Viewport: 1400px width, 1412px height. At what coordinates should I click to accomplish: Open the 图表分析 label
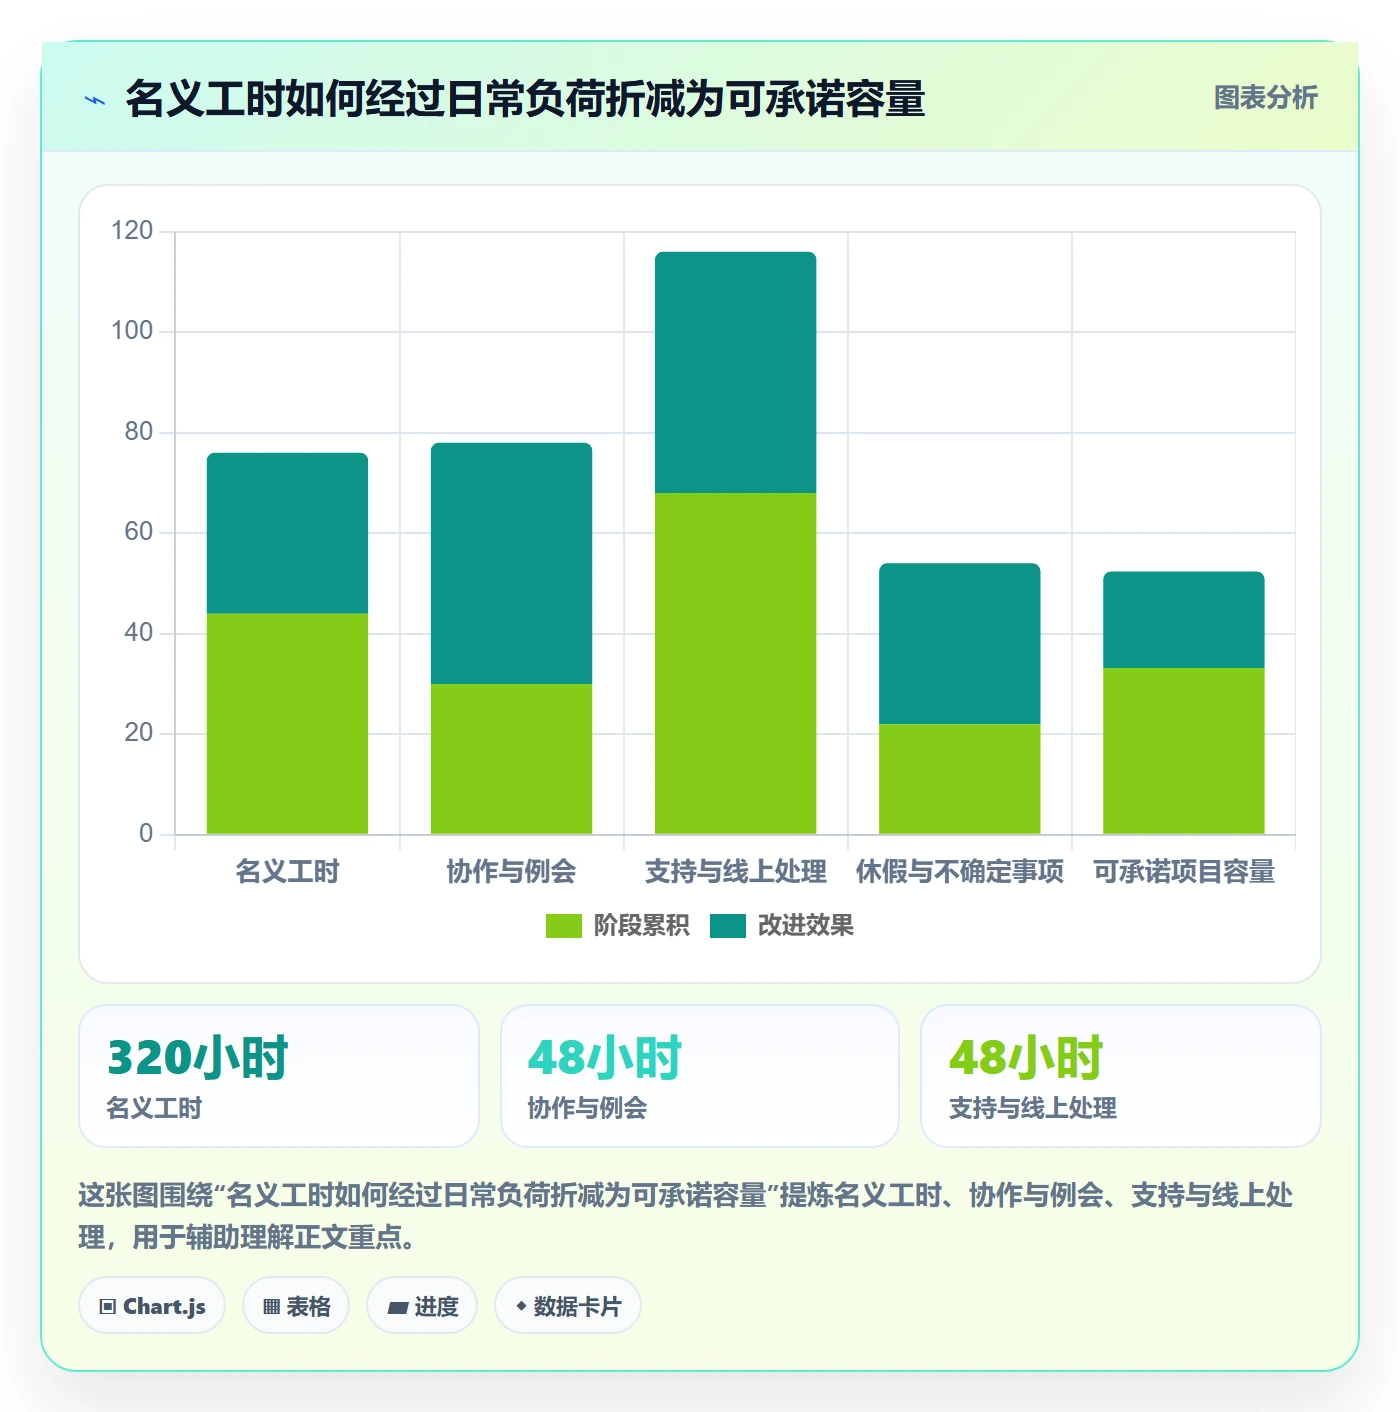[1265, 98]
